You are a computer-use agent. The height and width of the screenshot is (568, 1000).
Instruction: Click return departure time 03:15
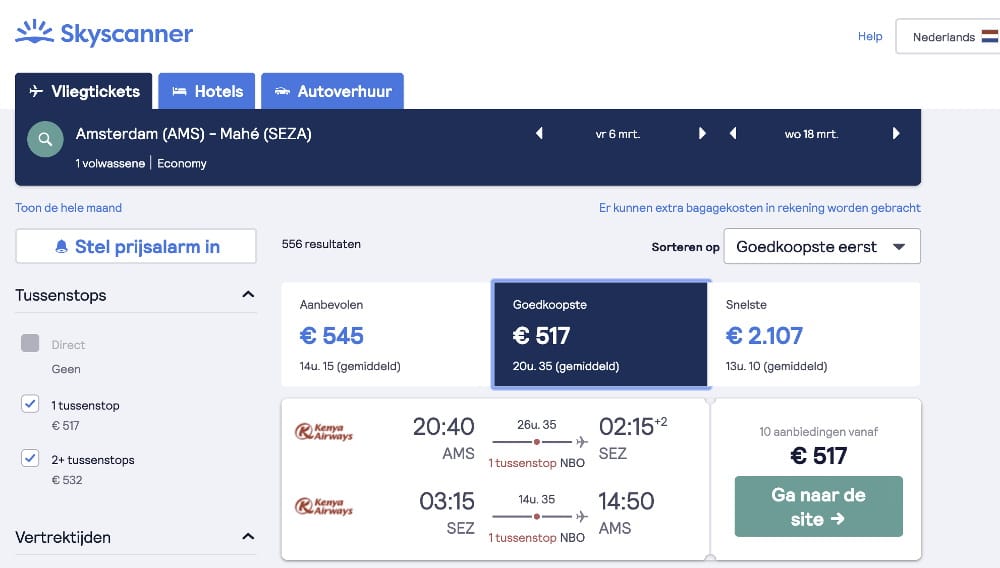coord(446,501)
